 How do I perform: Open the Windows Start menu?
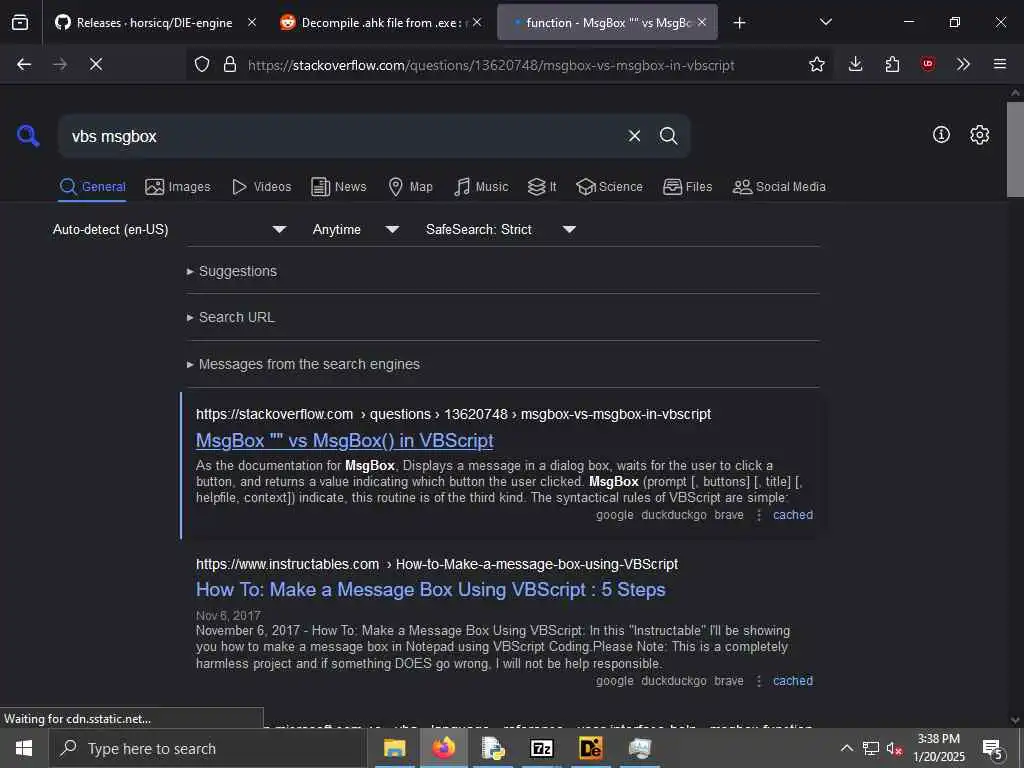24,748
